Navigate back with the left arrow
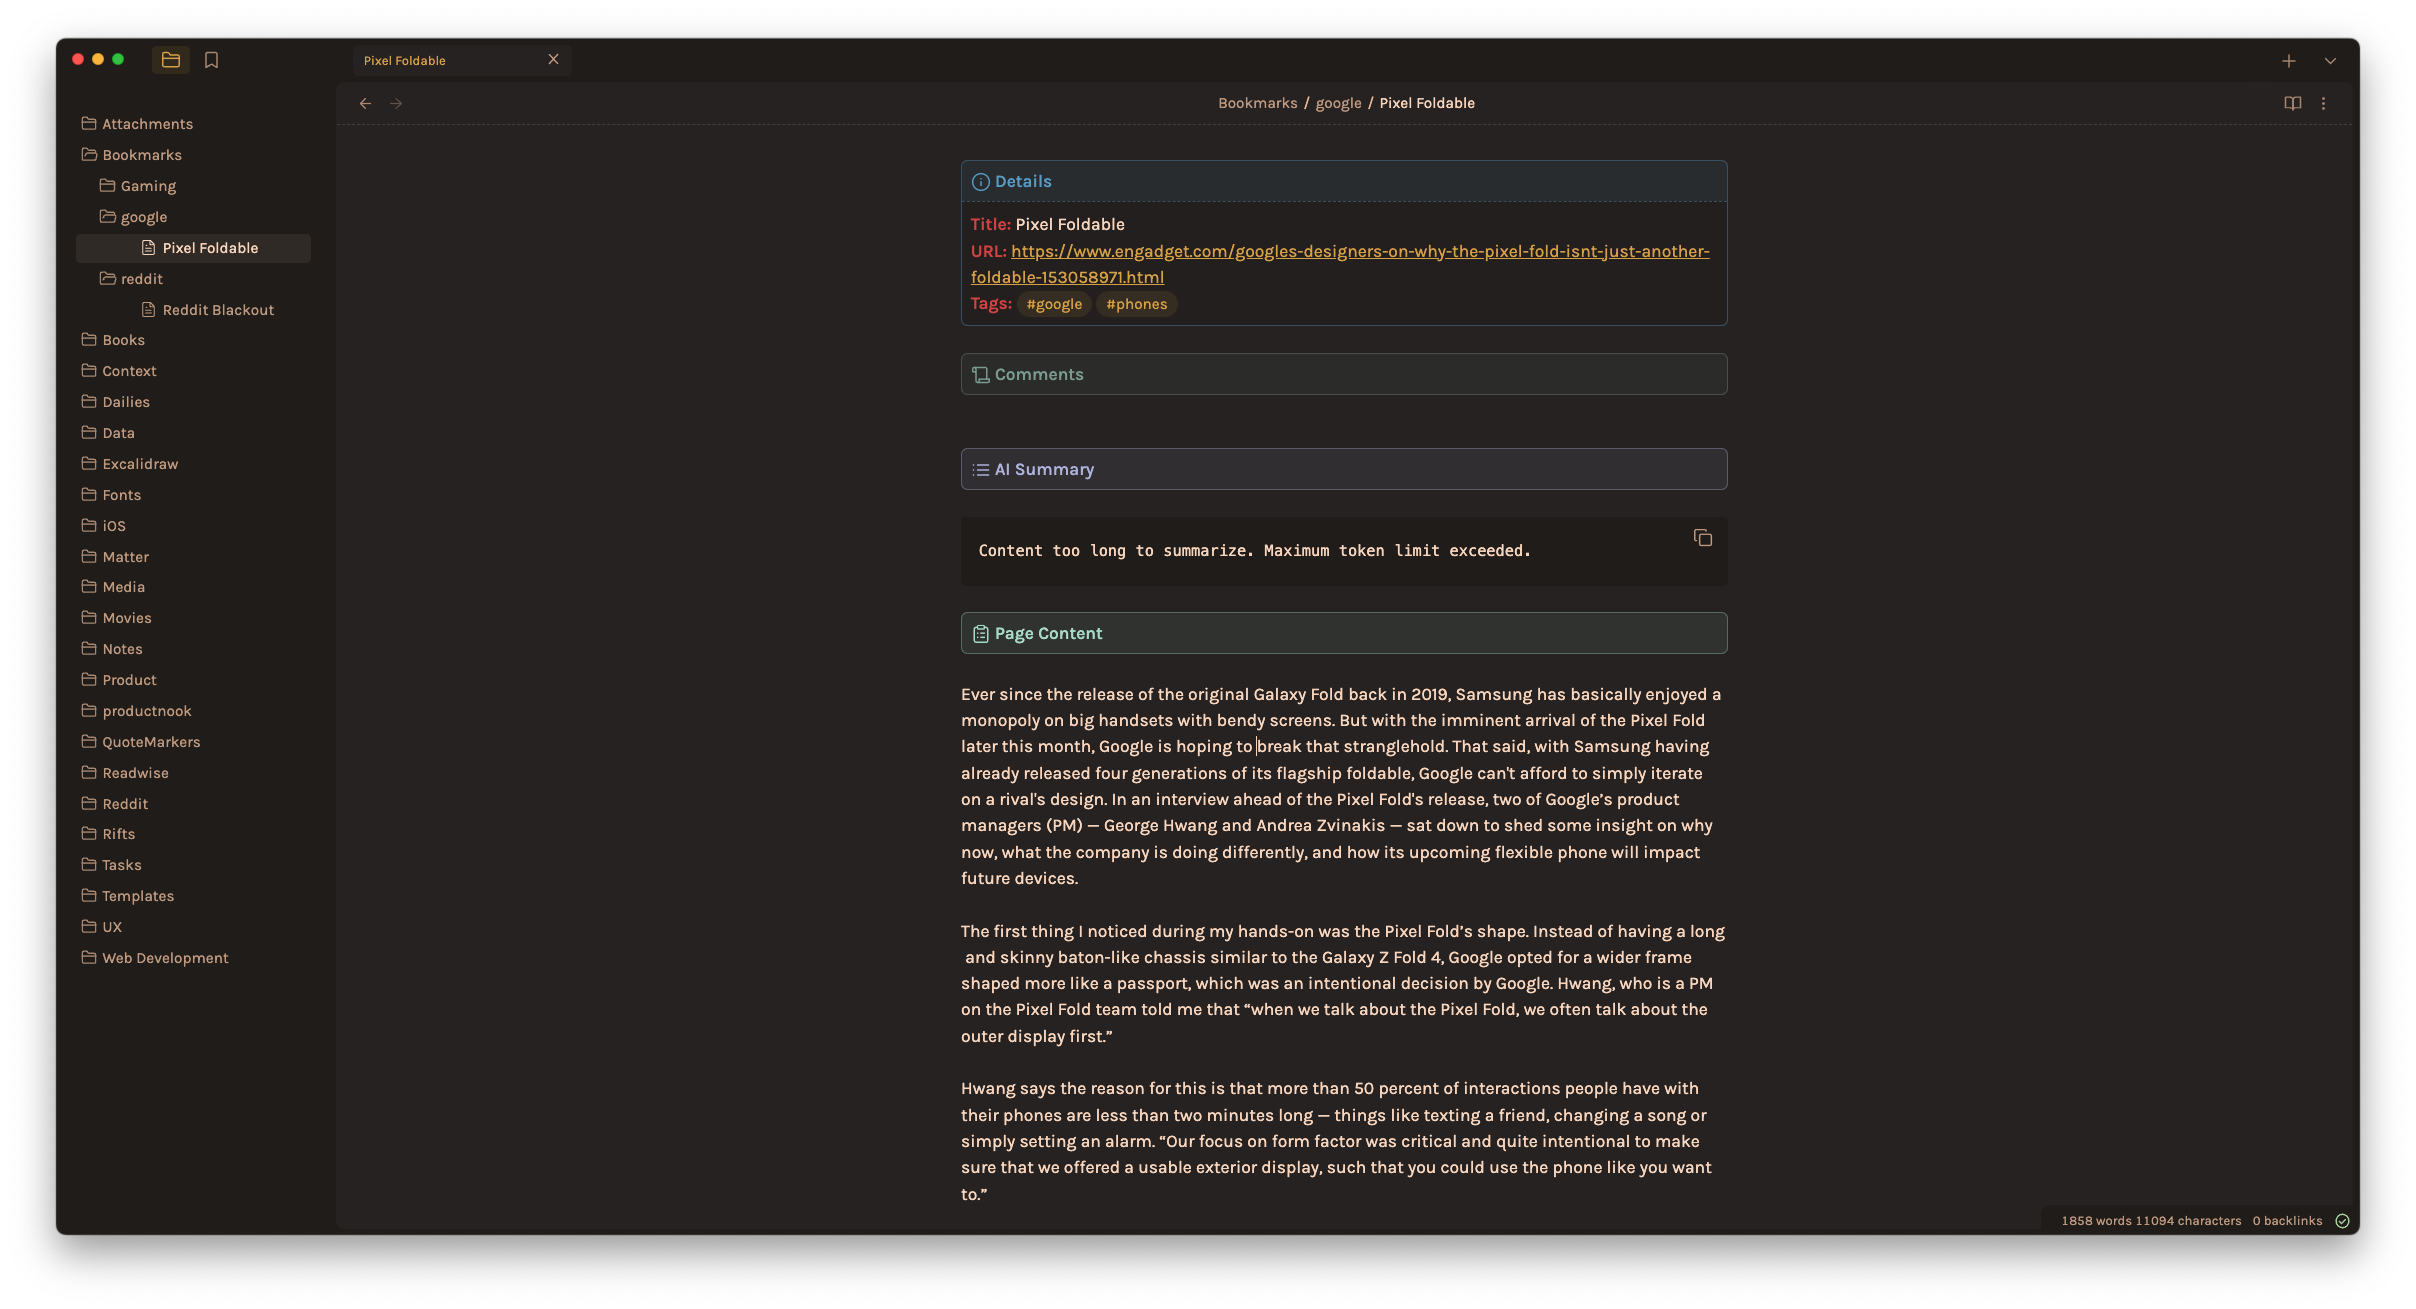2416x1309 pixels. (x=366, y=103)
